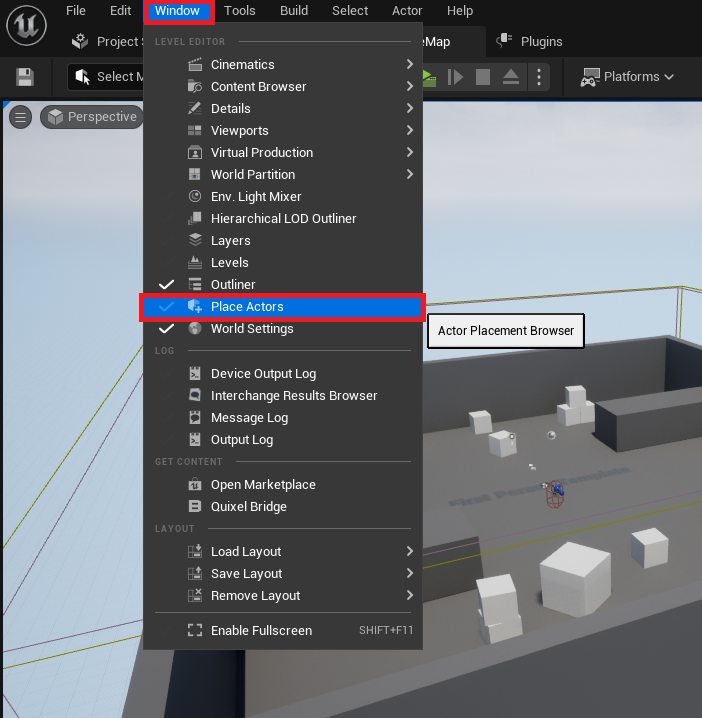
Task: Click the Perspective view button
Action: click(x=92, y=117)
